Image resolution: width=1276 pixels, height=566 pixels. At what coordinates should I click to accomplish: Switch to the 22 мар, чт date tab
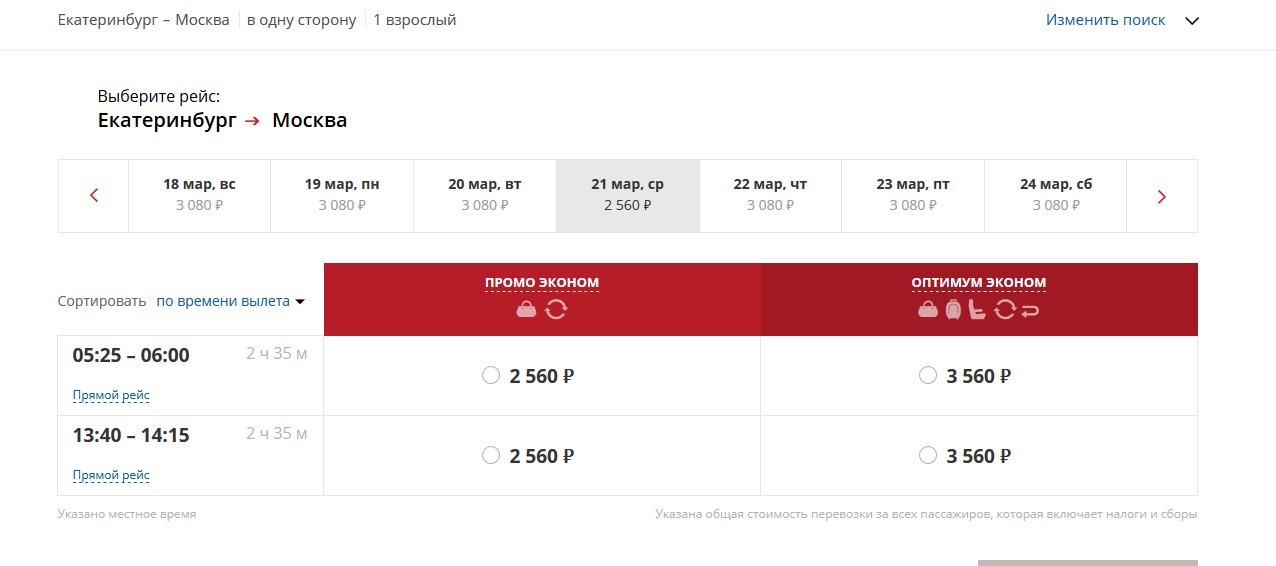pyautogui.click(x=770, y=196)
